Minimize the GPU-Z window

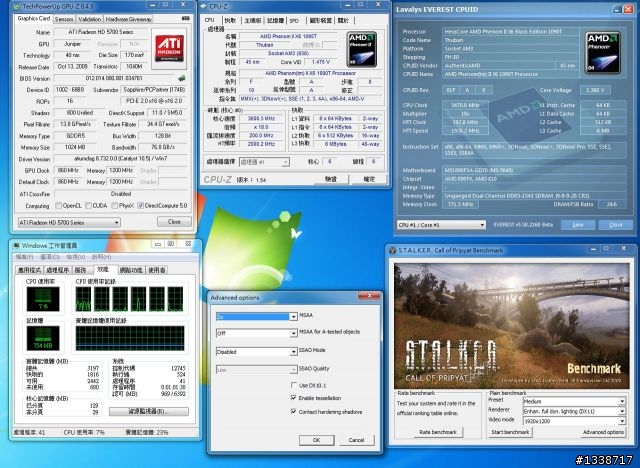tap(152, 5)
